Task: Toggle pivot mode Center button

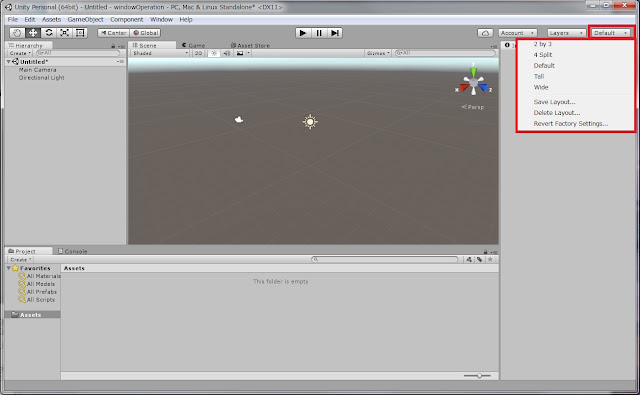Action: [113, 33]
